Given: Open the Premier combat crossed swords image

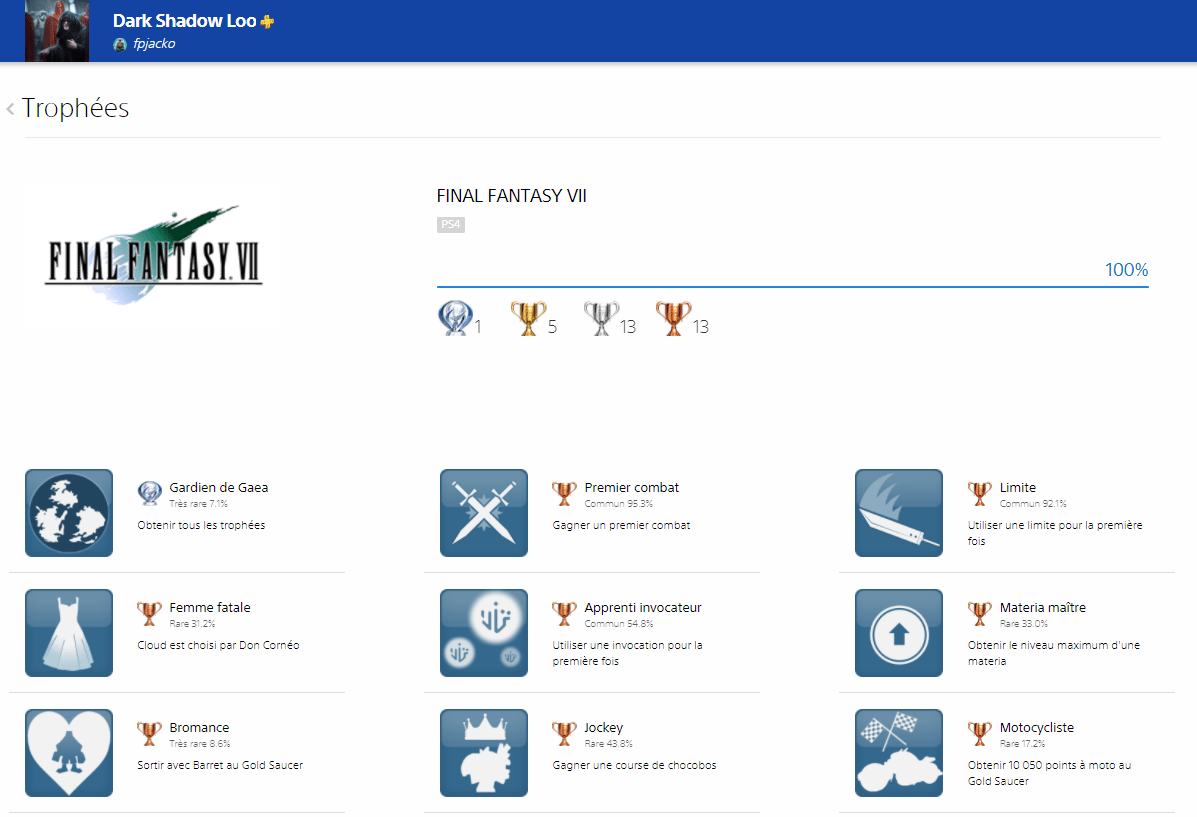Looking at the screenshot, I should click(x=484, y=513).
